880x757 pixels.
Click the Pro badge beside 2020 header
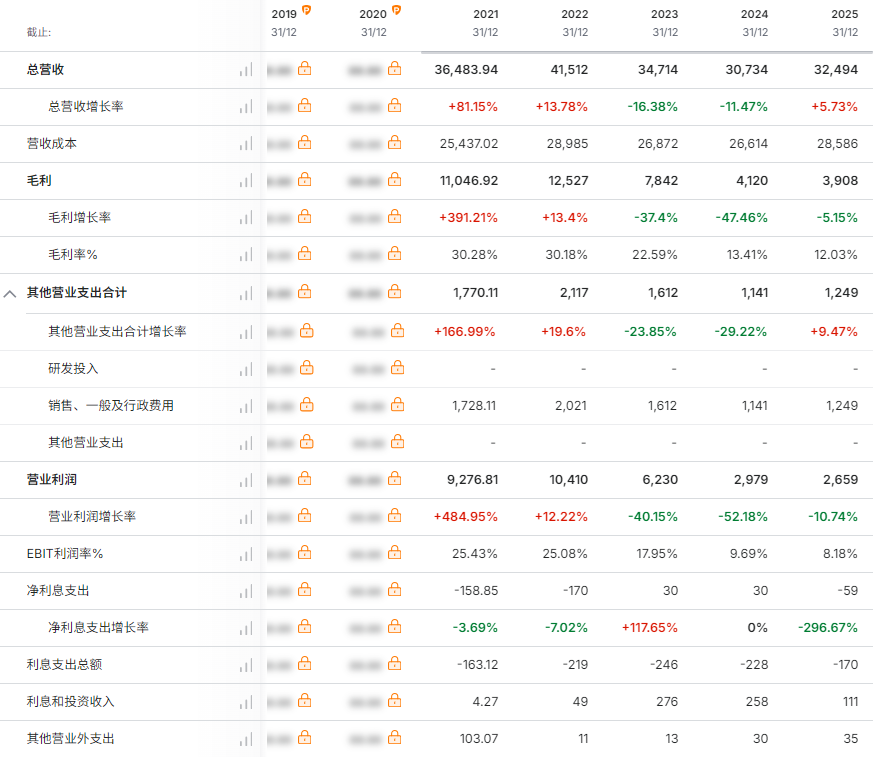point(397,11)
